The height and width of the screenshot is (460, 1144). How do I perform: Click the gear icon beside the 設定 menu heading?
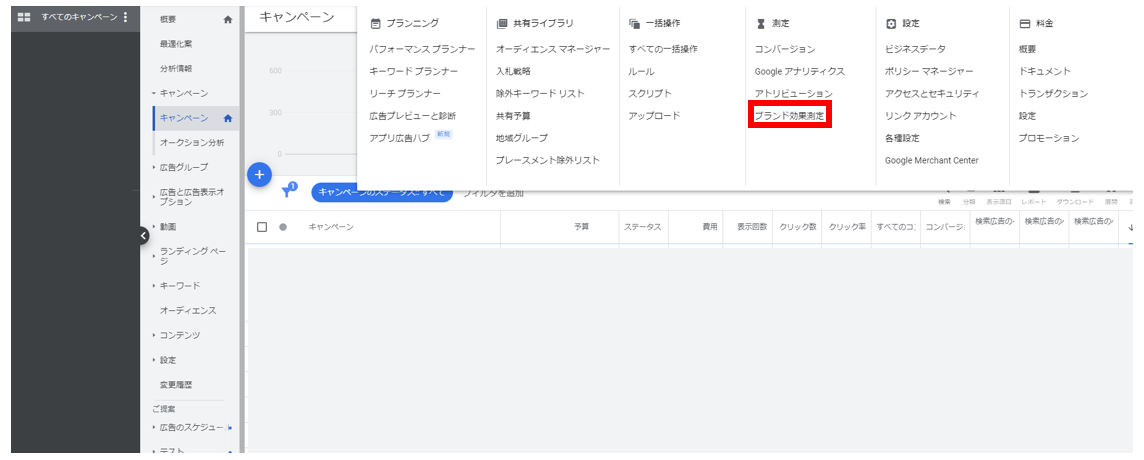[891, 23]
